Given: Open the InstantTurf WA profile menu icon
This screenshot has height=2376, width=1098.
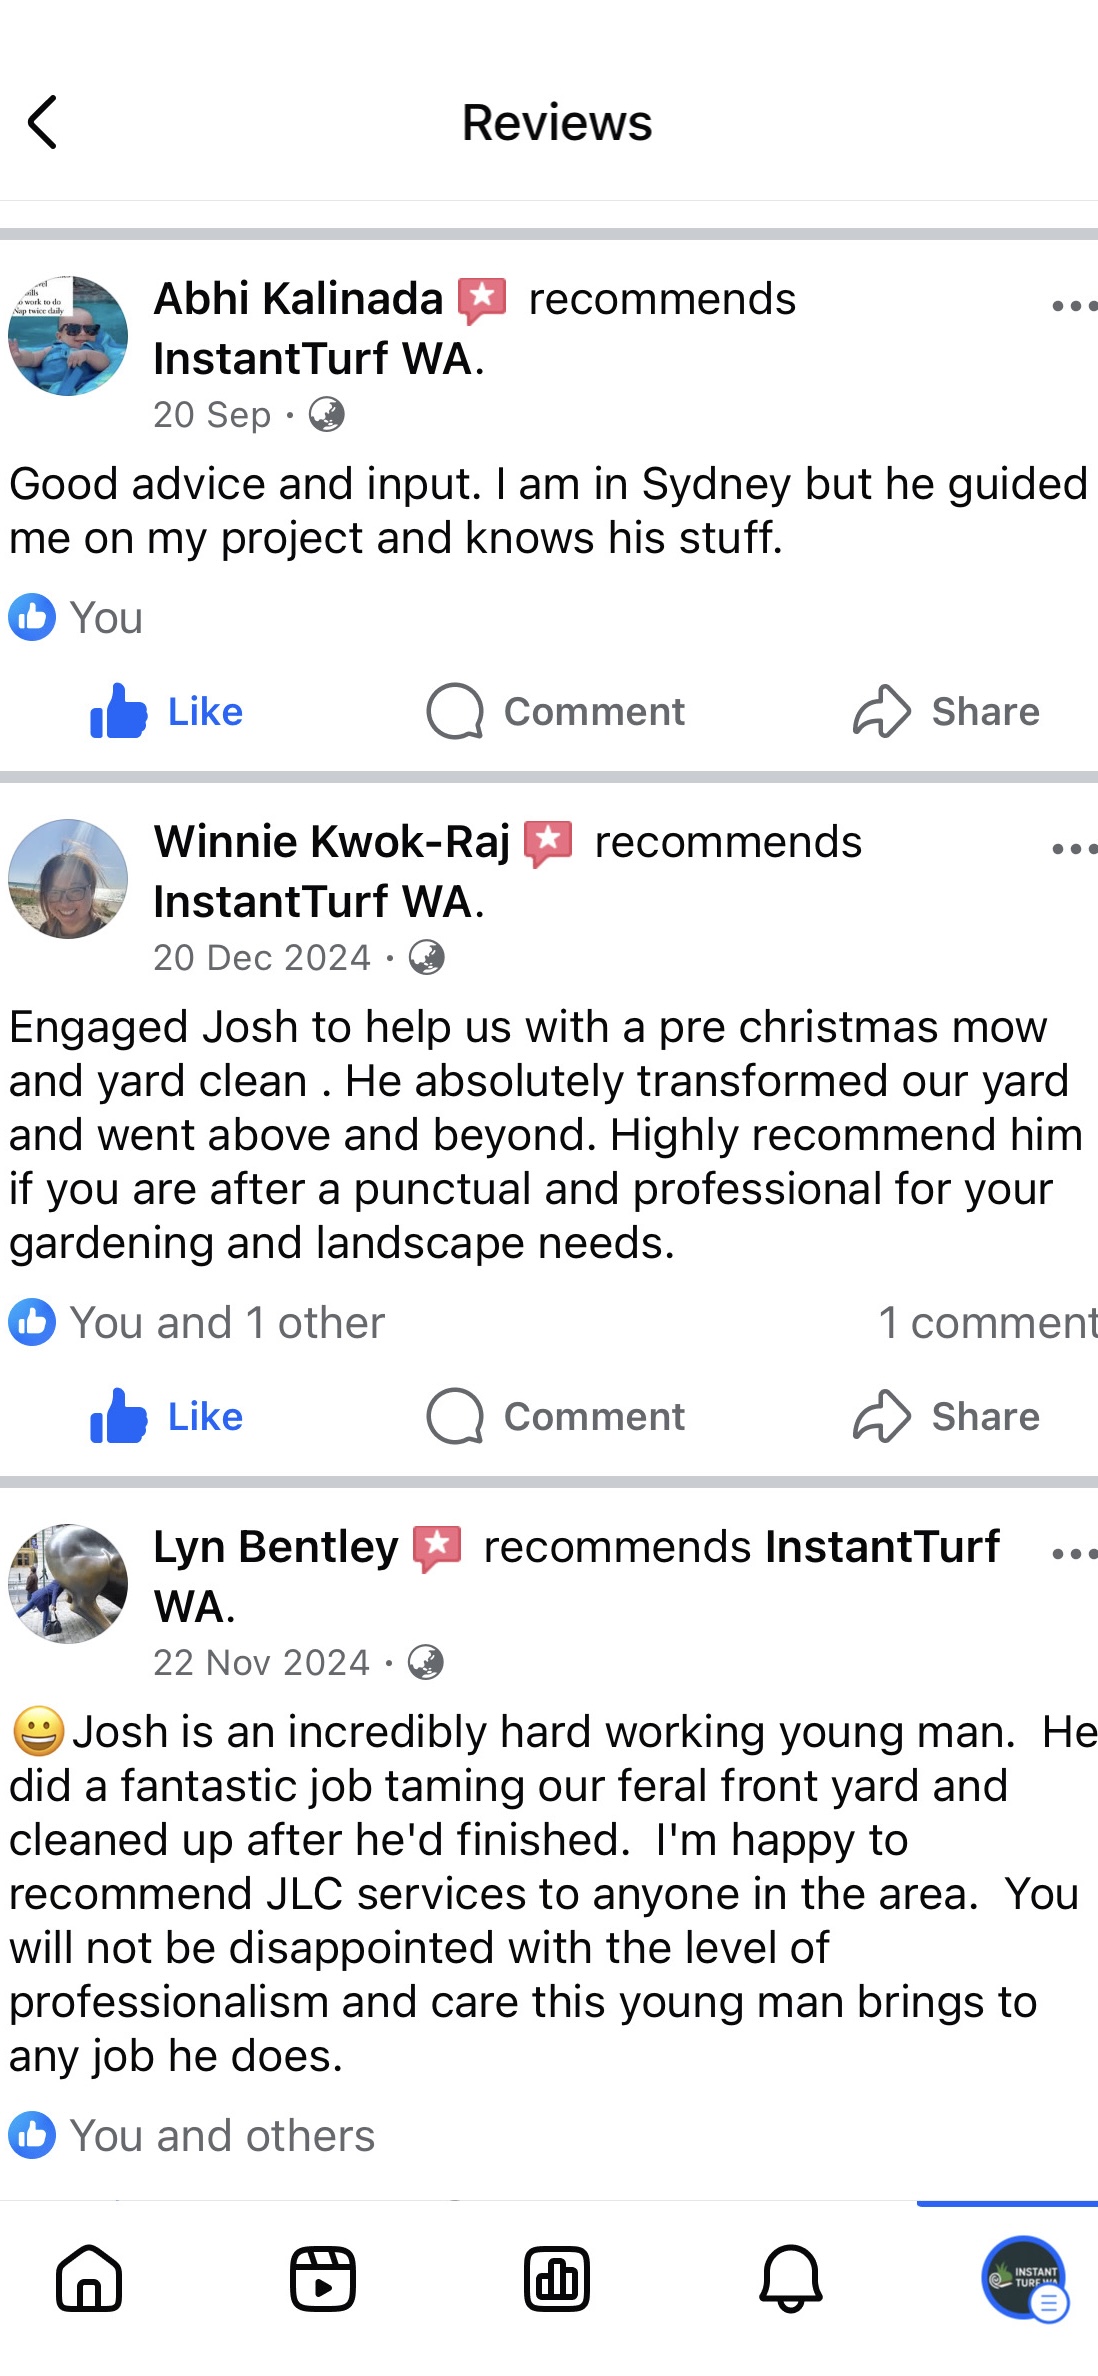Looking at the screenshot, I should 1024,2278.
